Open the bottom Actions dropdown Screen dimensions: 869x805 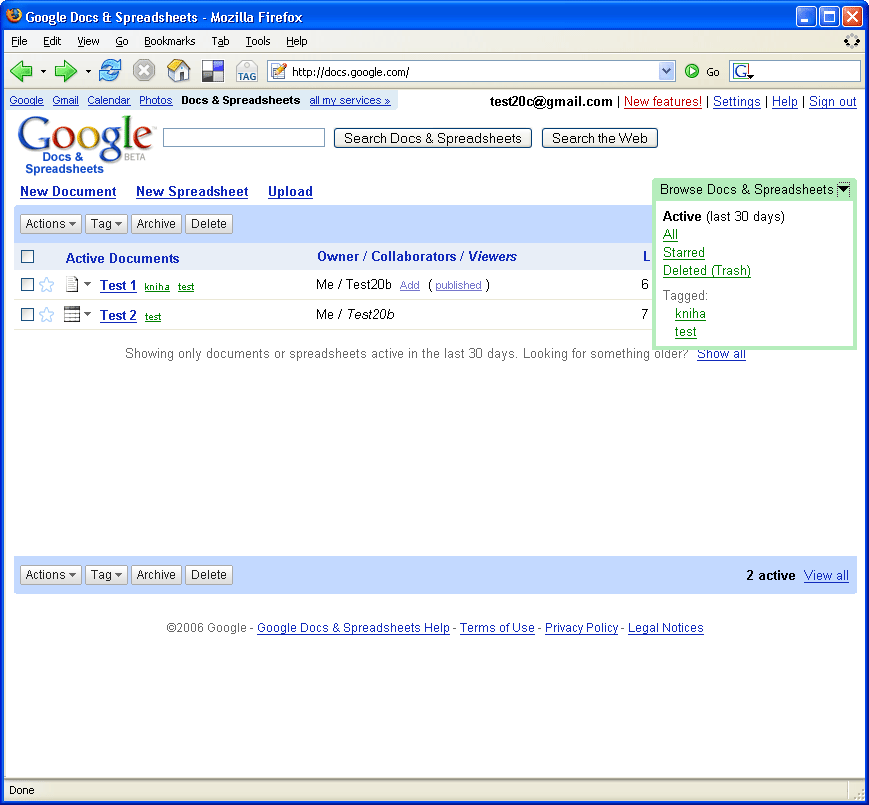[51, 575]
